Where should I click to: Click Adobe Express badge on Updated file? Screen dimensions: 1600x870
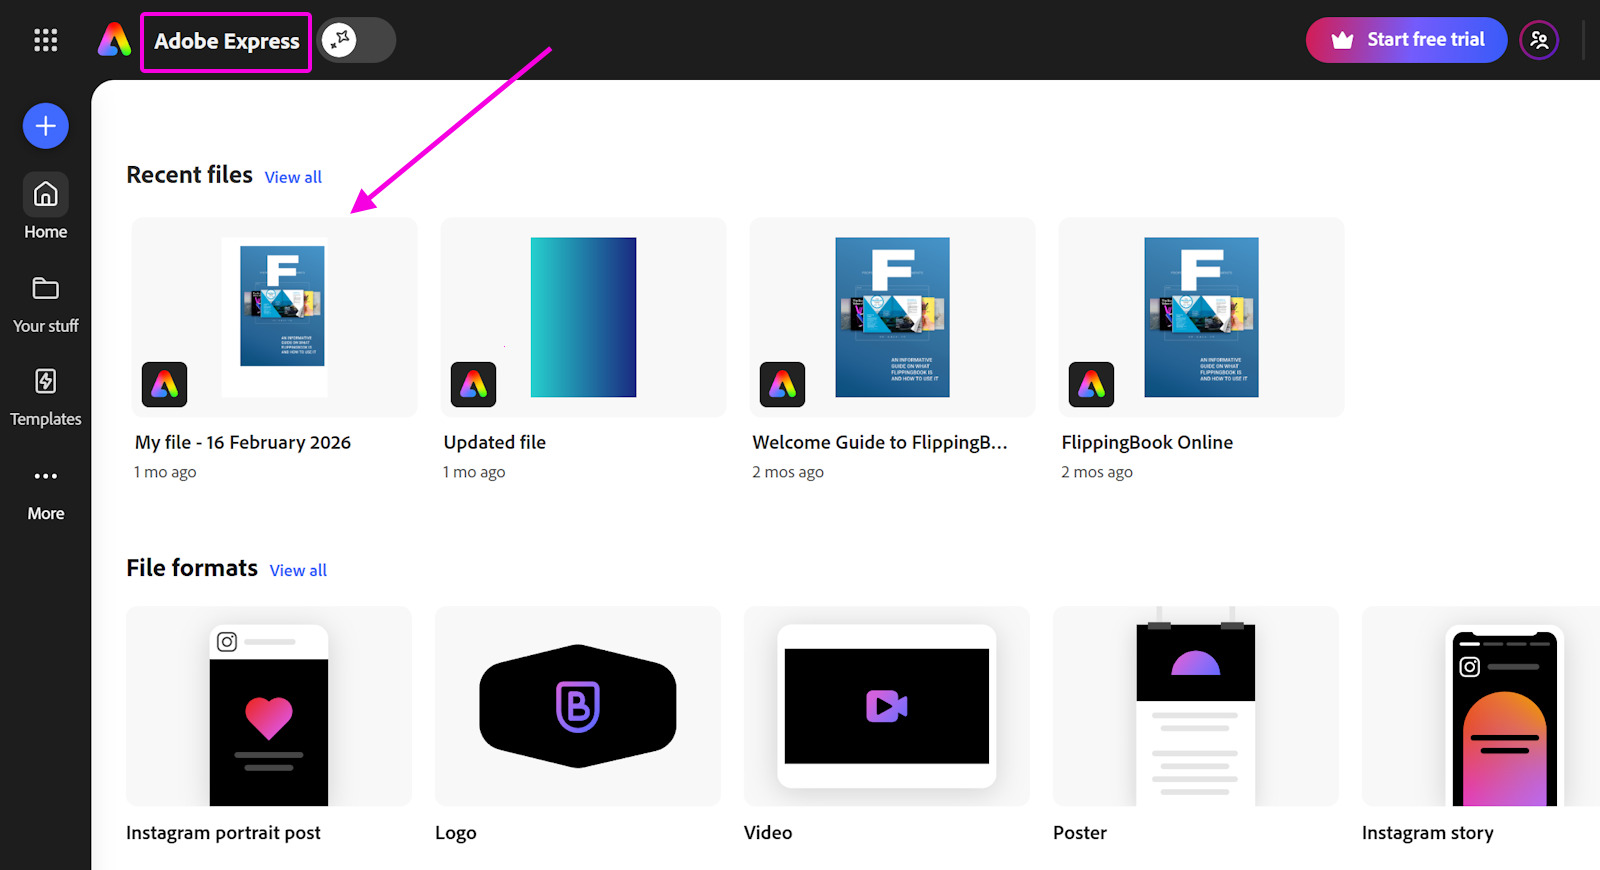point(474,384)
